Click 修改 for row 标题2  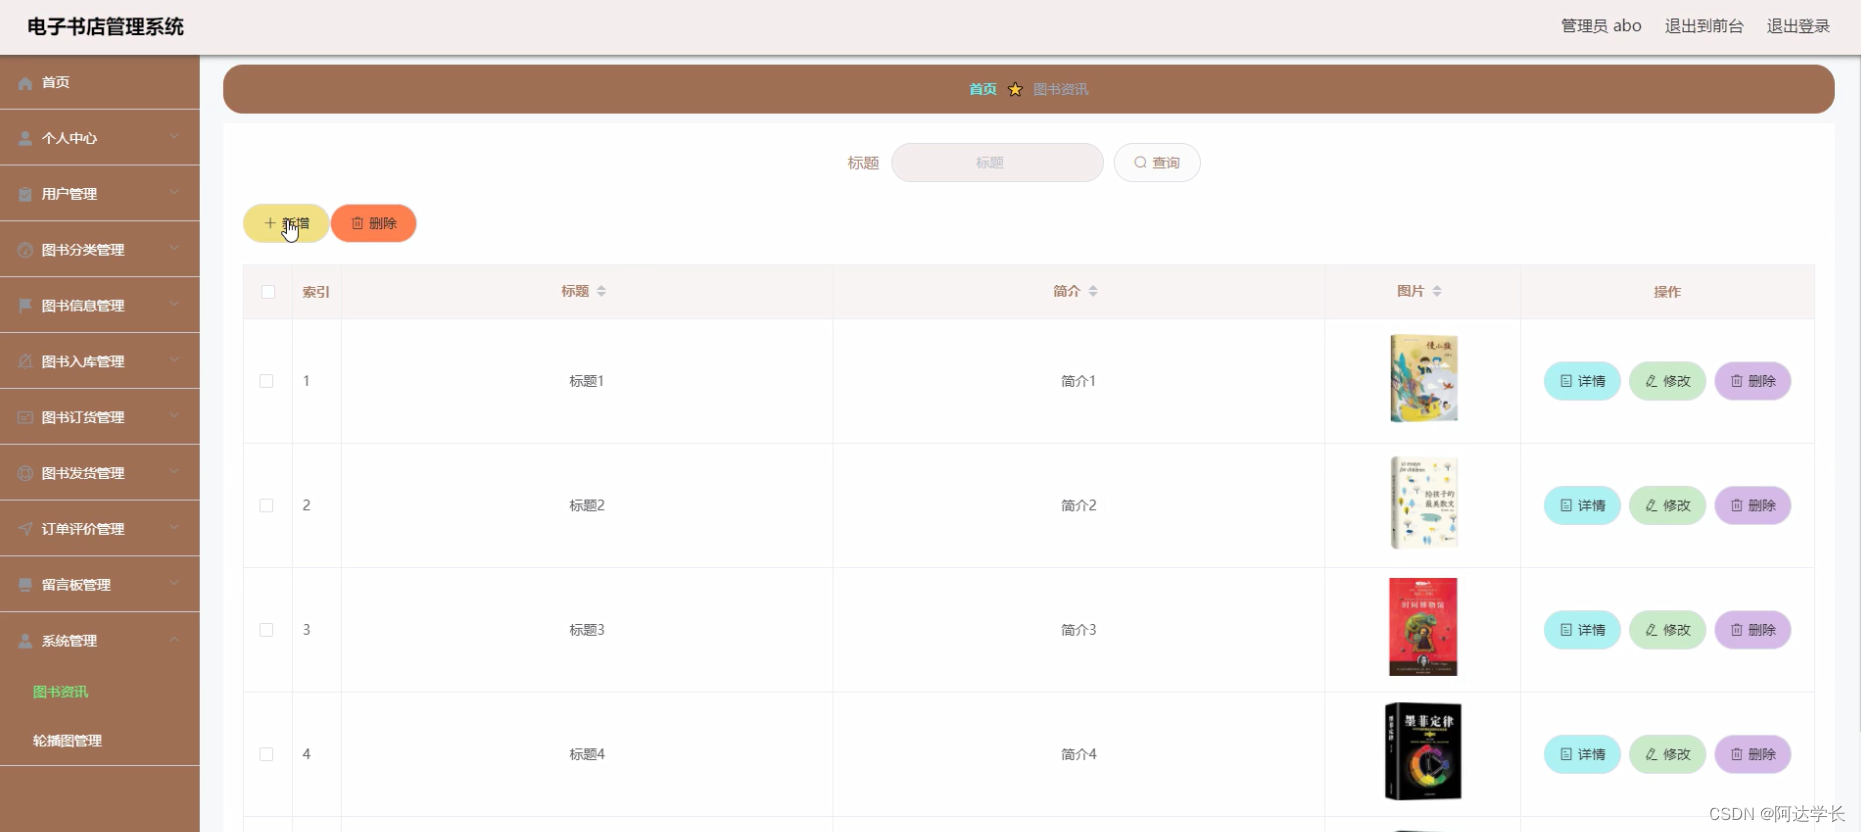[x=1668, y=506]
